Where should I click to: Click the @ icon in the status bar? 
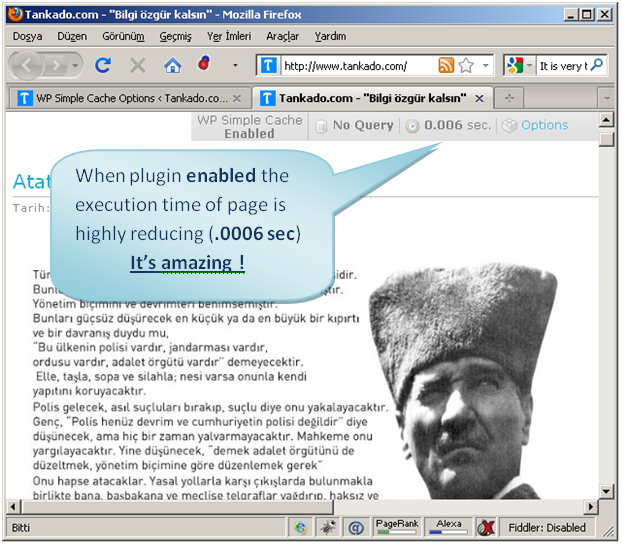pyautogui.click(x=355, y=527)
